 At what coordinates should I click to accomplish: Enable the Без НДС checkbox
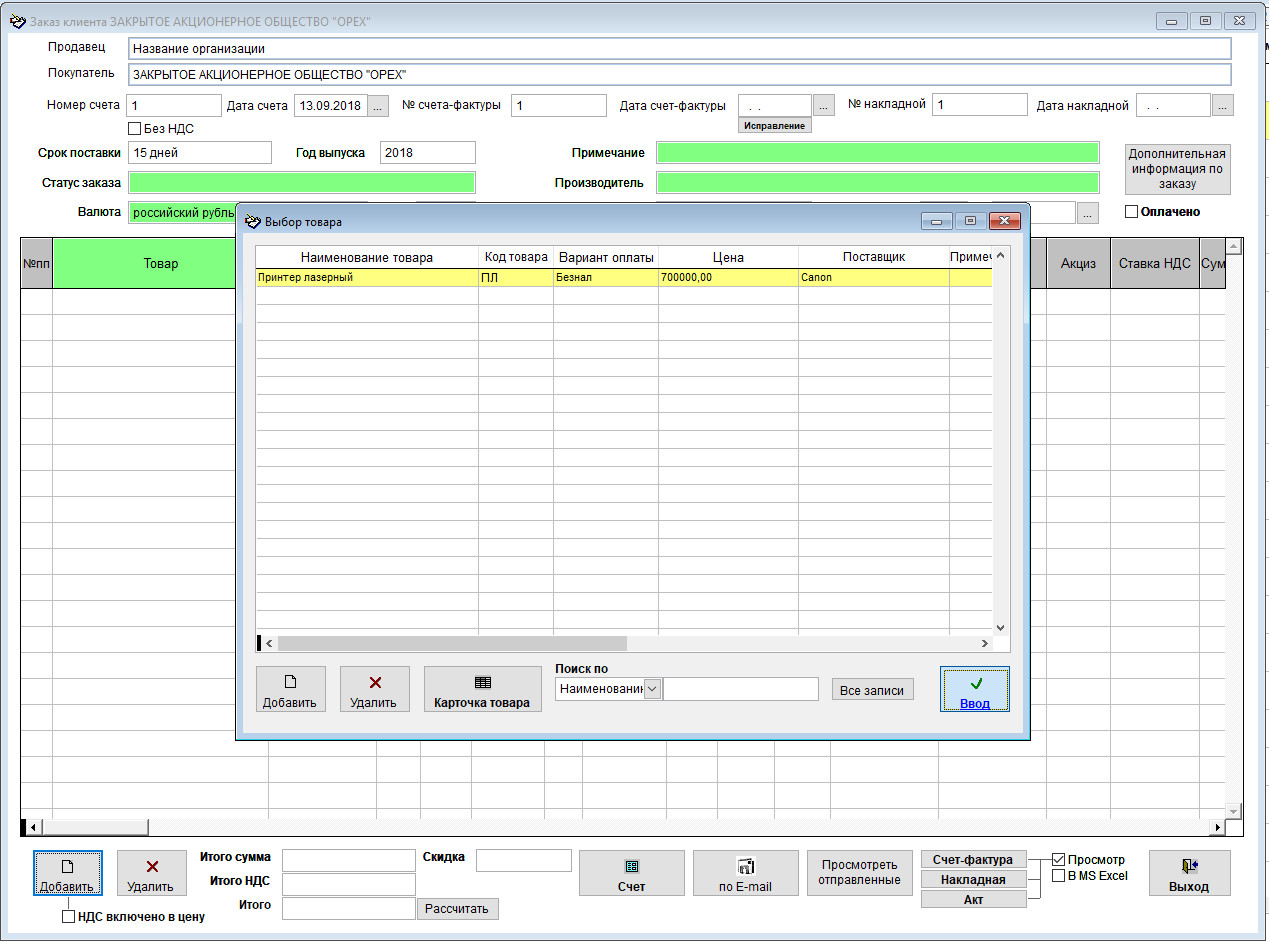[x=135, y=129]
